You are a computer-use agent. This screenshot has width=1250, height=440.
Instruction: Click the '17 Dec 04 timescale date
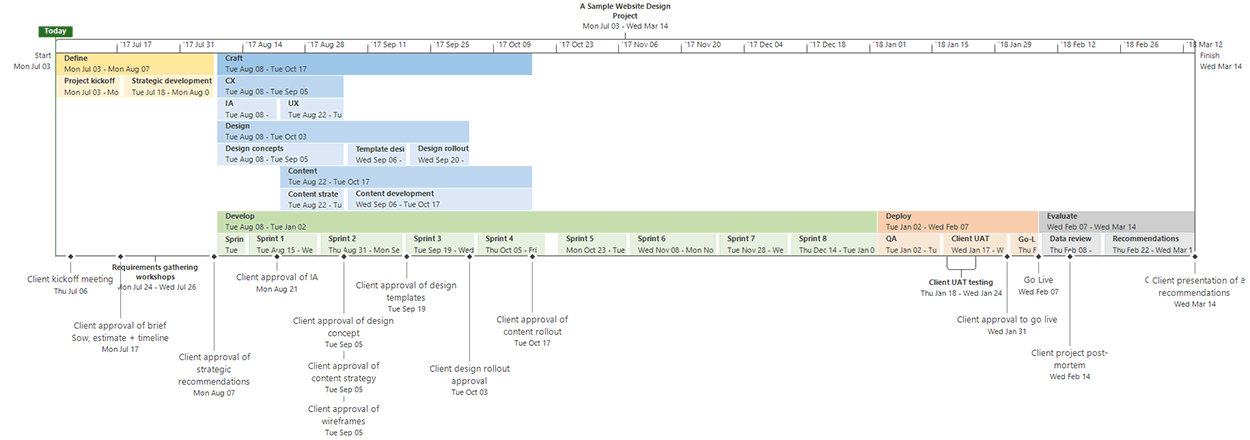(765, 45)
